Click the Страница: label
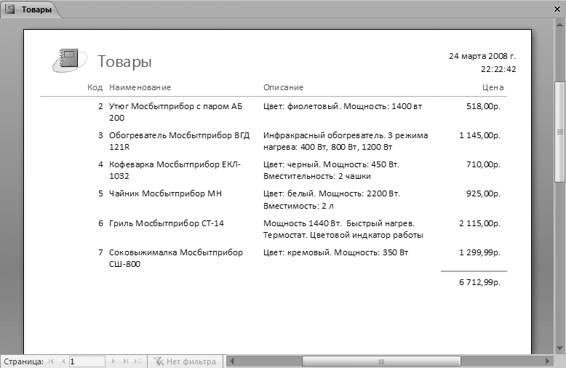This screenshot has height=368, width=566. coord(23,361)
